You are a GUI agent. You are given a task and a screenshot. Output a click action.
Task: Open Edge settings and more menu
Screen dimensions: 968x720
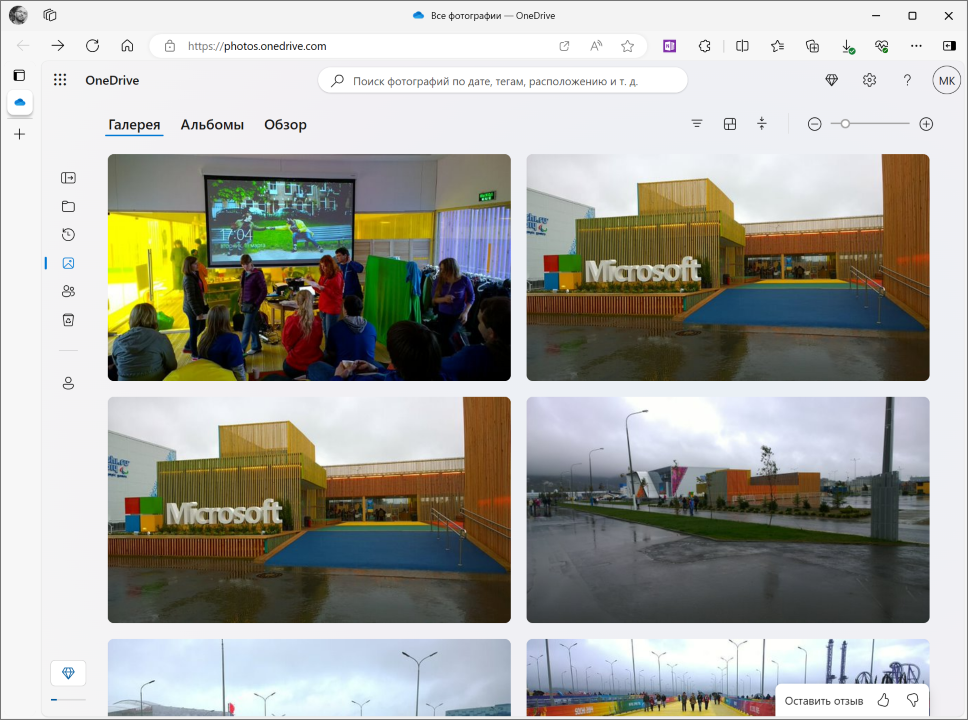[916, 46]
